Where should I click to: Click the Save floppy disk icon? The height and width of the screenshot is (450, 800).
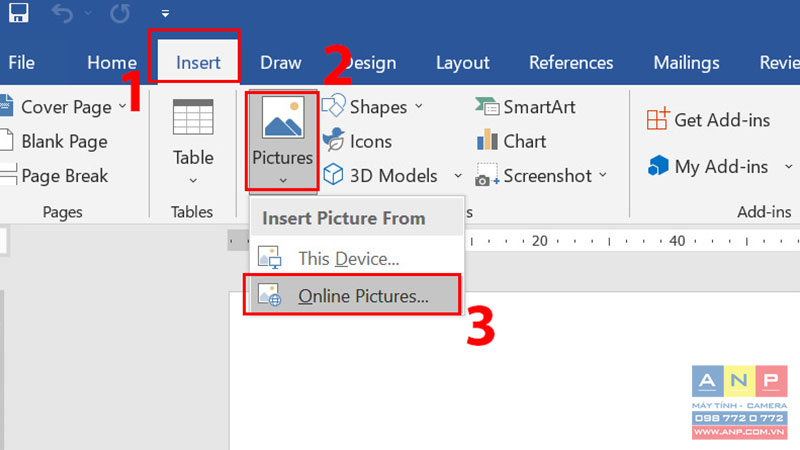pos(18,12)
